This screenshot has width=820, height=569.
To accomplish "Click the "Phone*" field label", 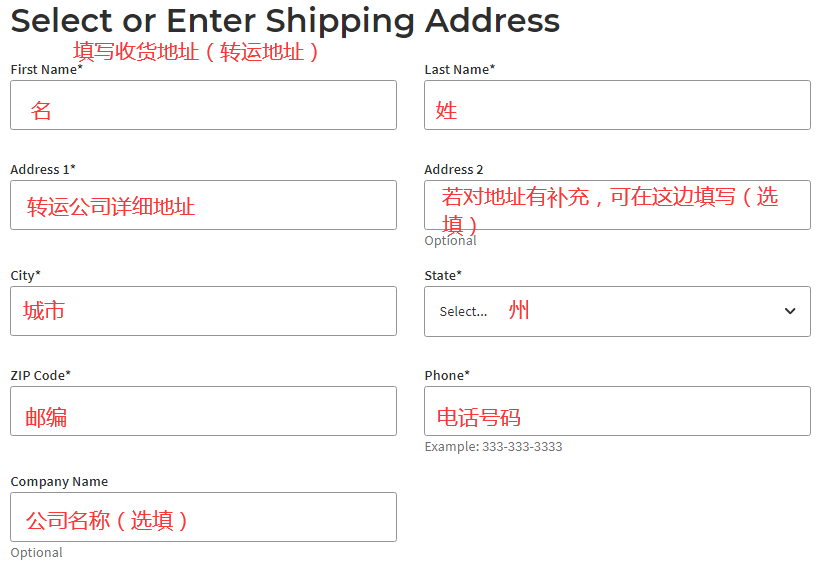I will coord(446,375).
